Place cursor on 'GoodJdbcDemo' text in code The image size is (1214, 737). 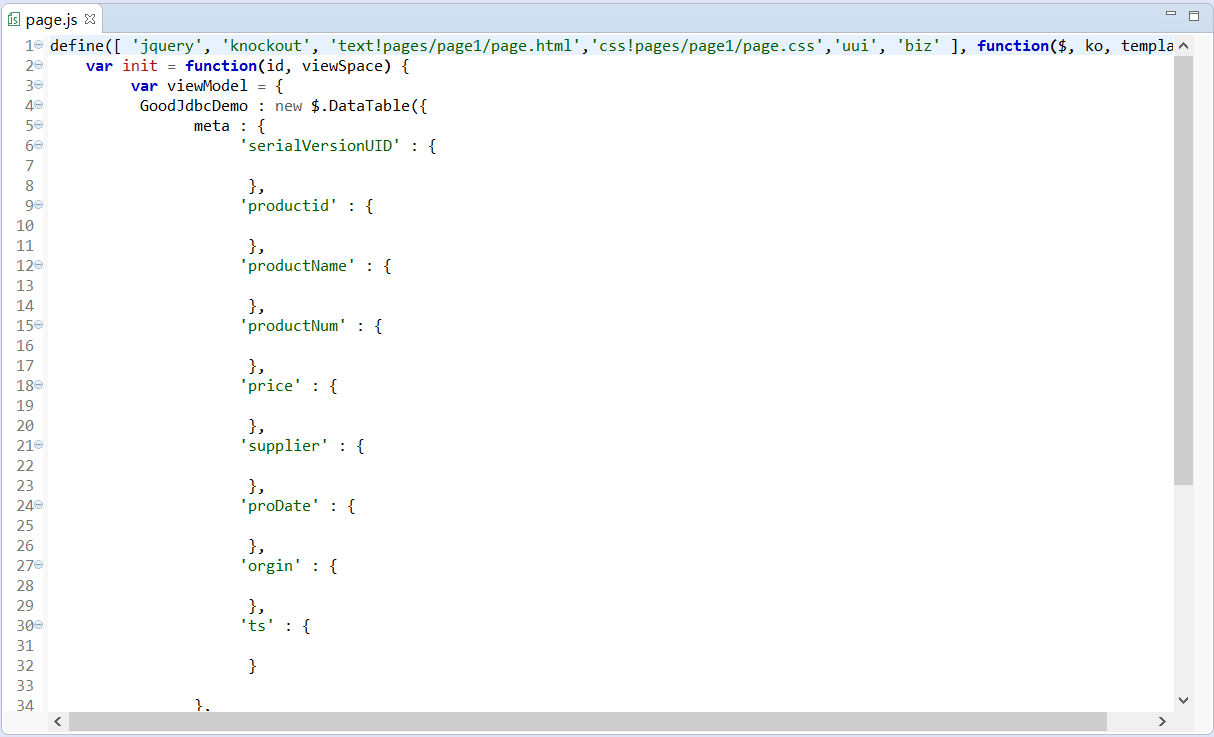pyautogui.click(x=193, y=106)
